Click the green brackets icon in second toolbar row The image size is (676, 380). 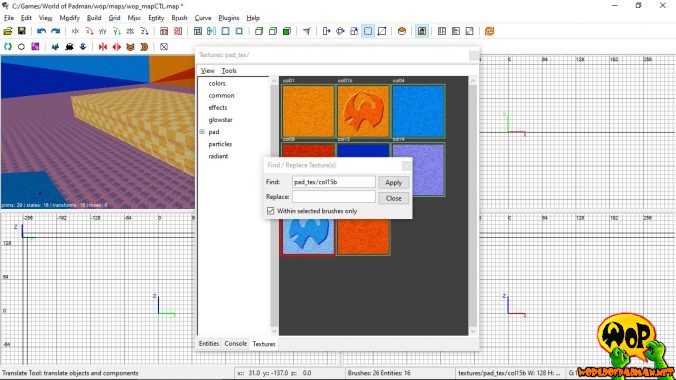tap(8, 47)
